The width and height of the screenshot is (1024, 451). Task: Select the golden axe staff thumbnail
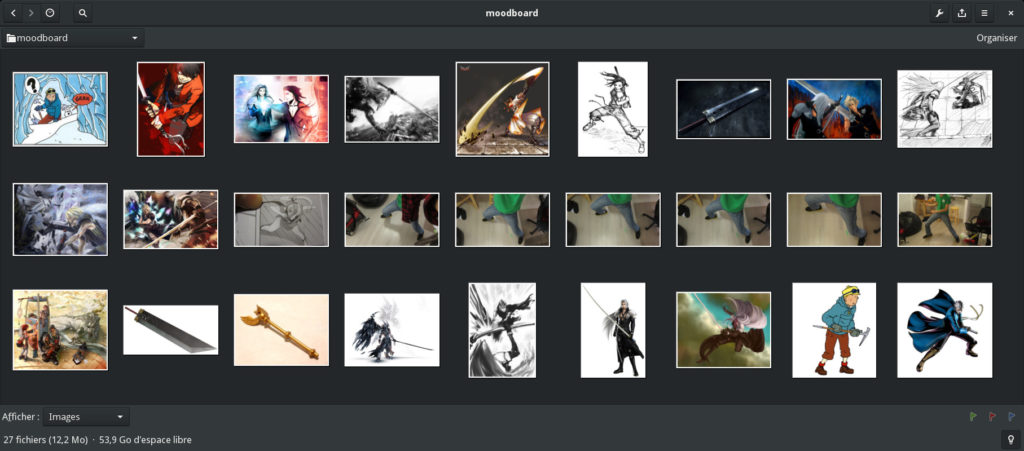(281, 330)
